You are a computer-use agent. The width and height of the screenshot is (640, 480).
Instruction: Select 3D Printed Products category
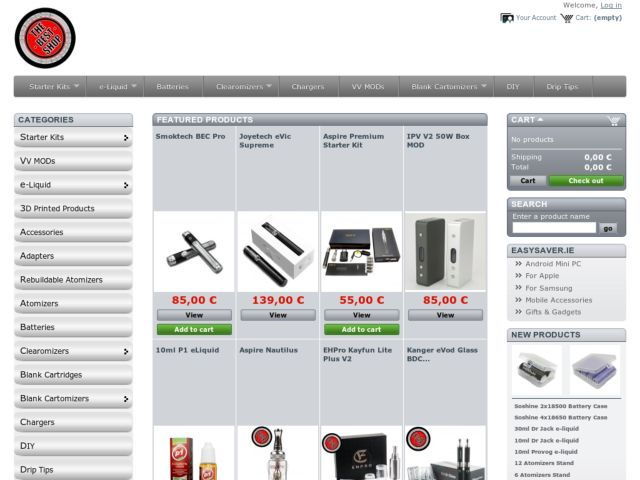coord(73,208)
